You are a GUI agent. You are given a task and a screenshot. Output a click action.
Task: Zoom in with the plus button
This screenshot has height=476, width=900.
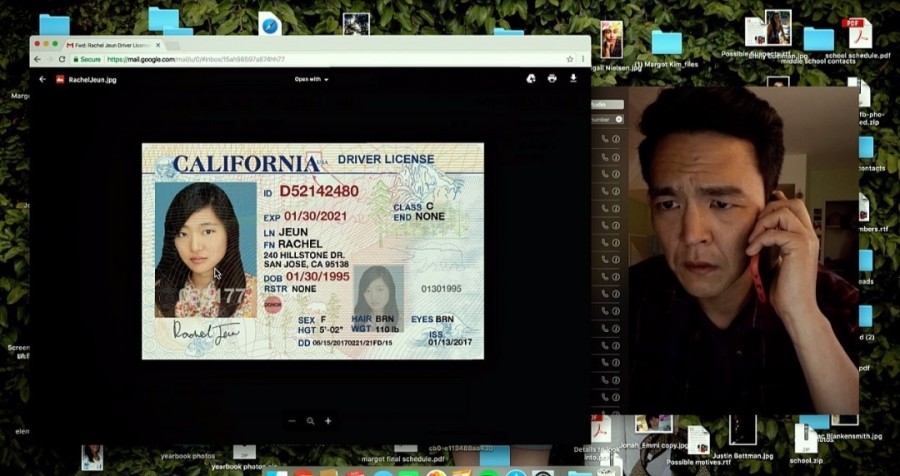[x=328, y=421]
